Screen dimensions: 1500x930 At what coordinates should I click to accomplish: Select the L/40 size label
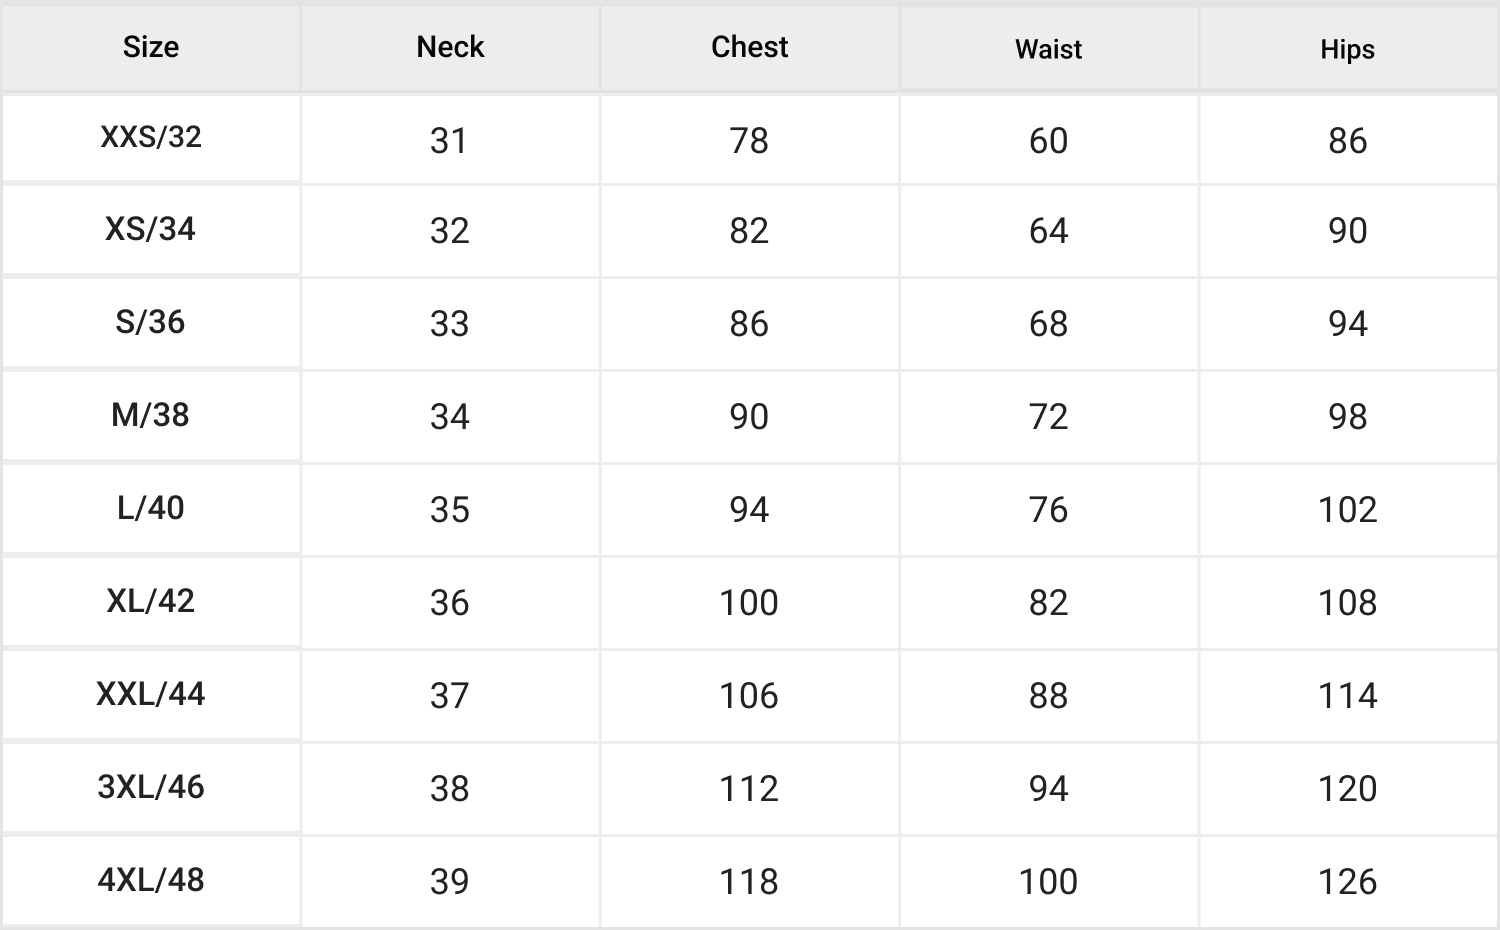151,508
